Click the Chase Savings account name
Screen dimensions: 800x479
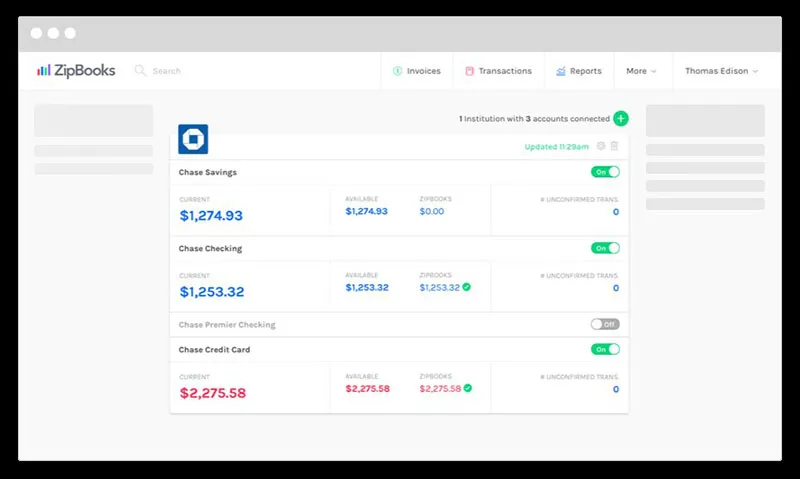[x=208, y=172]
